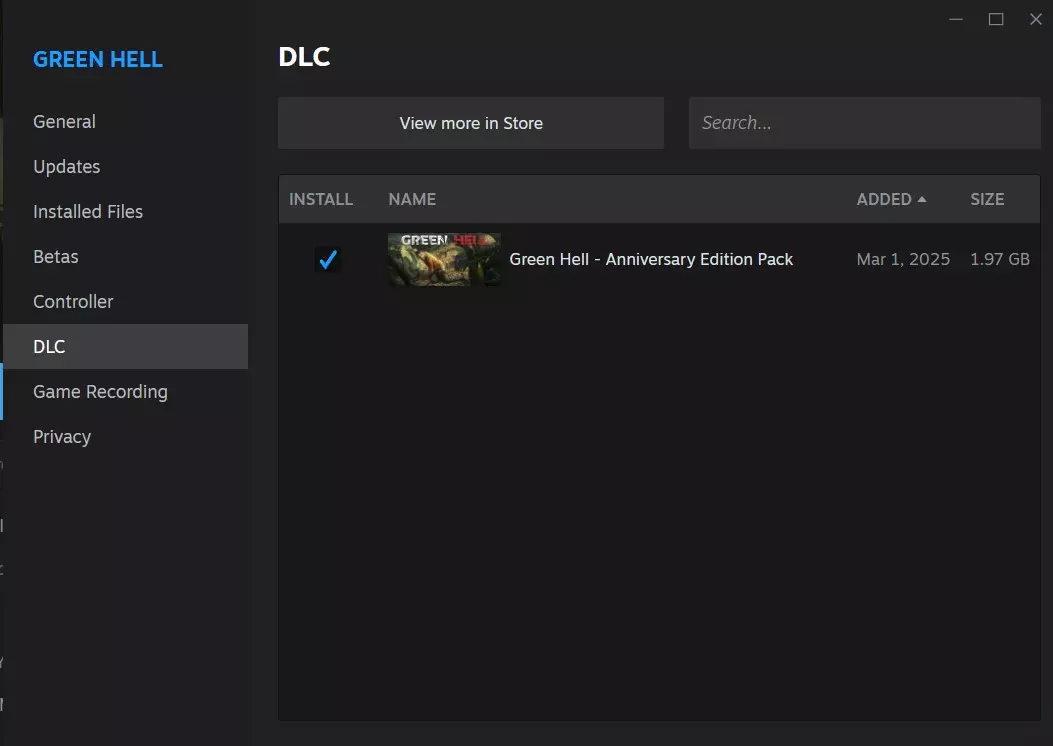Sort by the NAME column header

412,199
